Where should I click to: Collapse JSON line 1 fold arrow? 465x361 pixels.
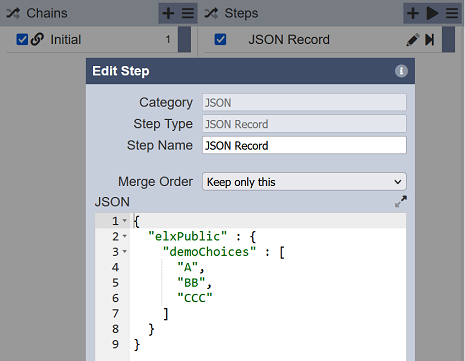click(x=125, y=221)
